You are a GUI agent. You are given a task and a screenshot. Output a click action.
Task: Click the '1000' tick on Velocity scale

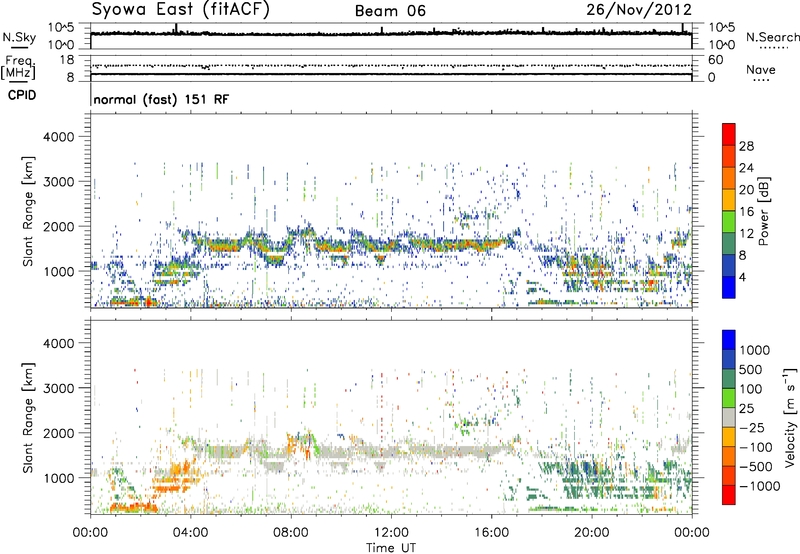tap(754, 350)
